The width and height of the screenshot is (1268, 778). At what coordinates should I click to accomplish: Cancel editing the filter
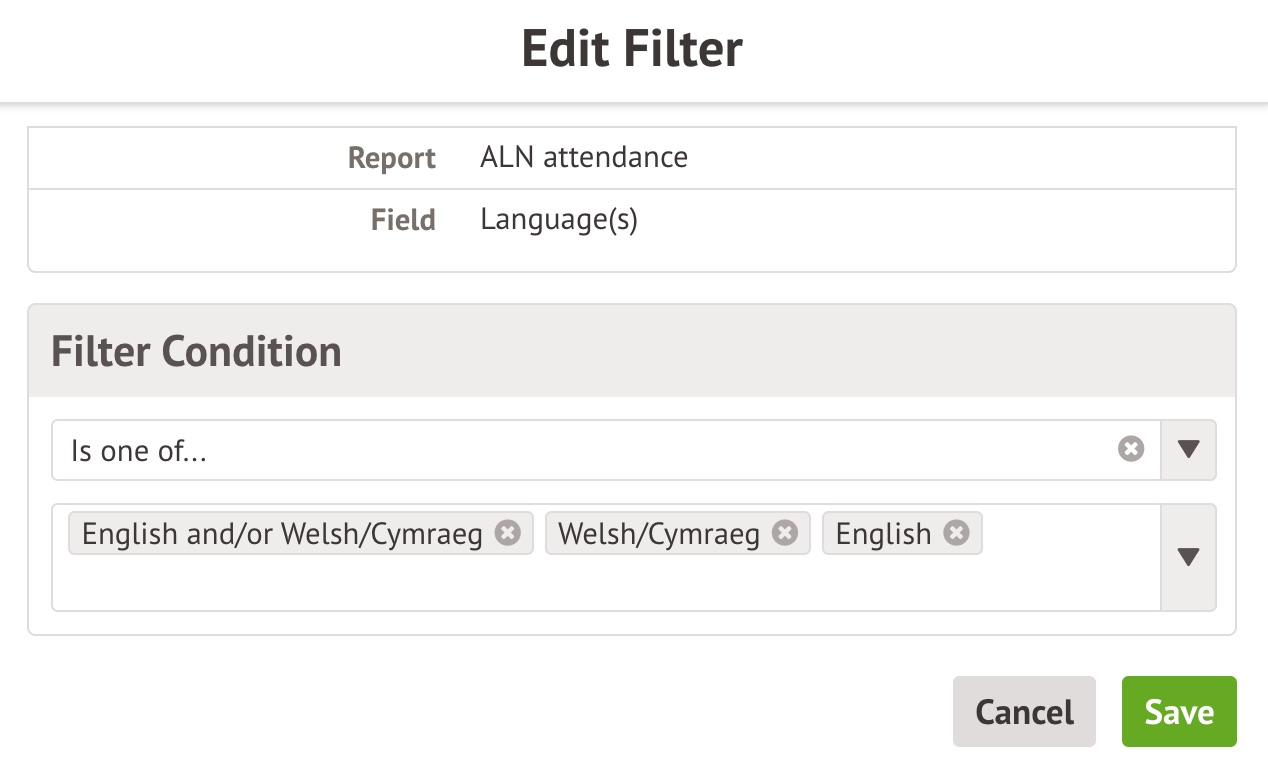click(1024, 712)
